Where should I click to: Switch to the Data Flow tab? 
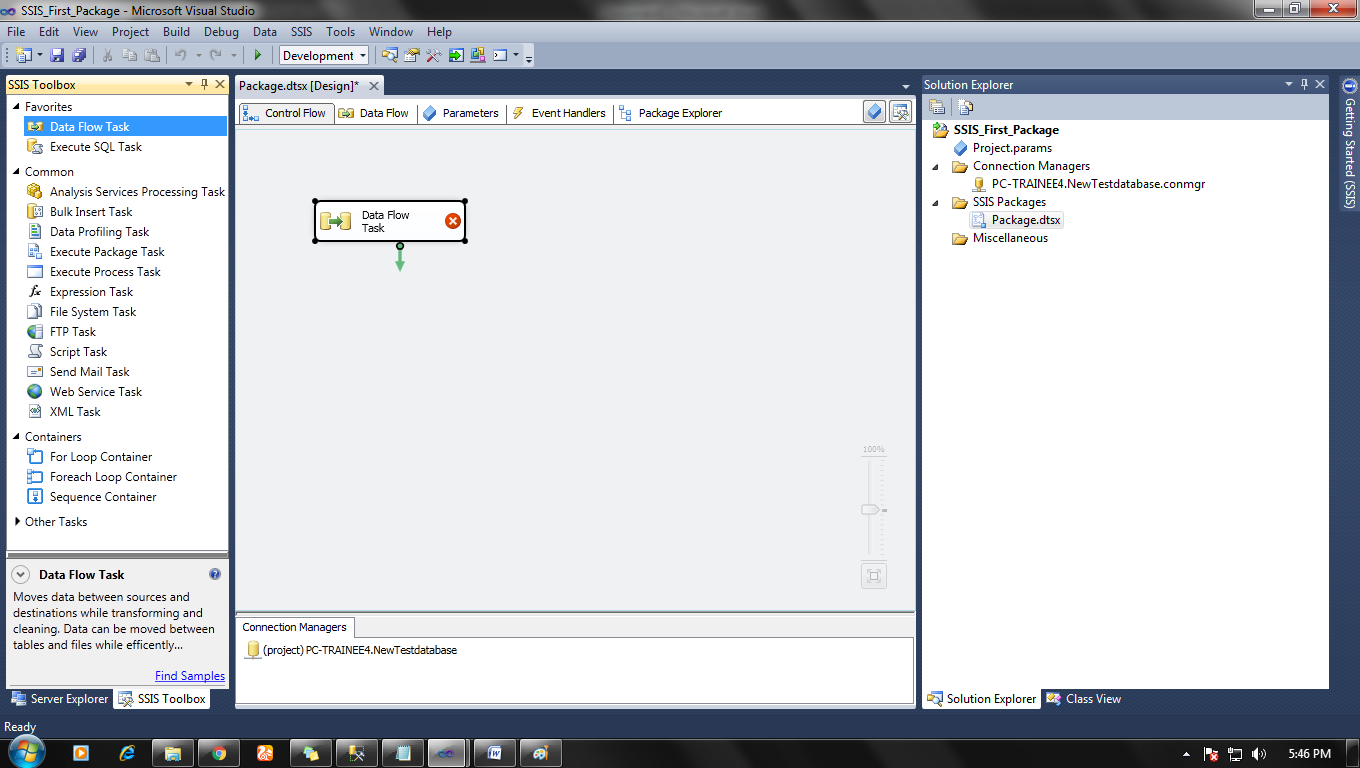(x=374, y=113)
